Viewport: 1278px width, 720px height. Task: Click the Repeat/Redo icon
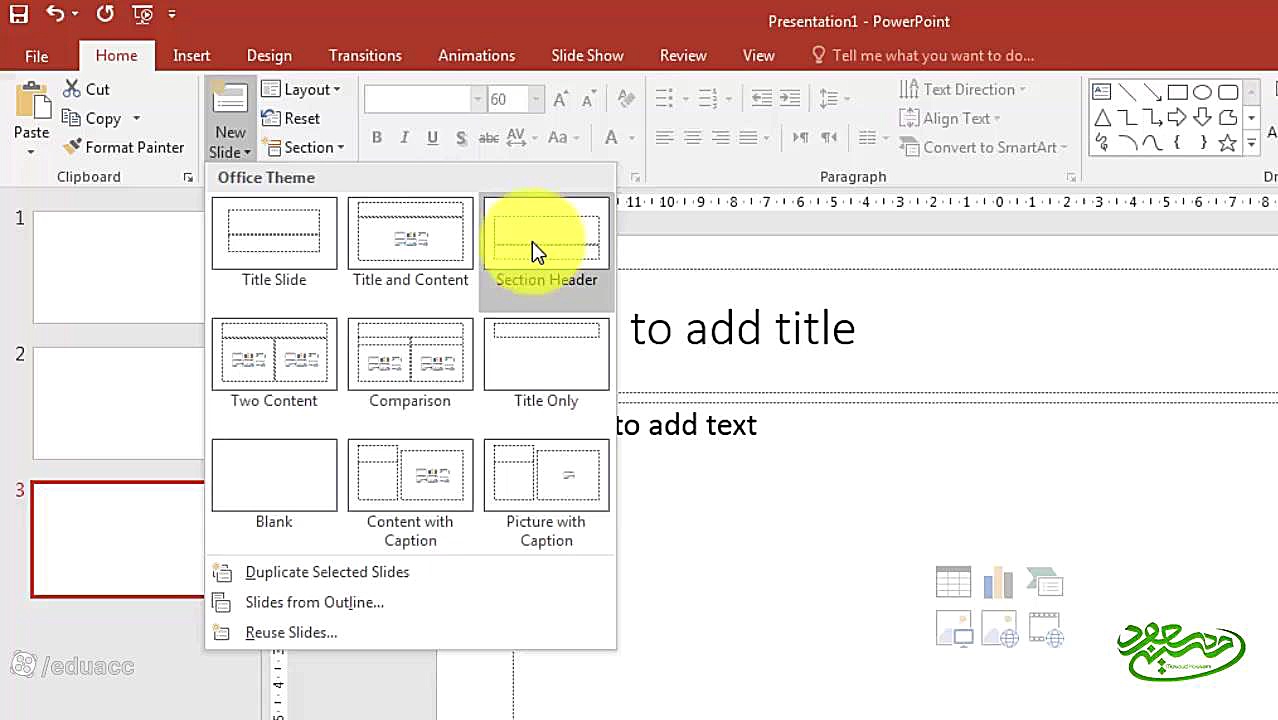pos(105,15)
